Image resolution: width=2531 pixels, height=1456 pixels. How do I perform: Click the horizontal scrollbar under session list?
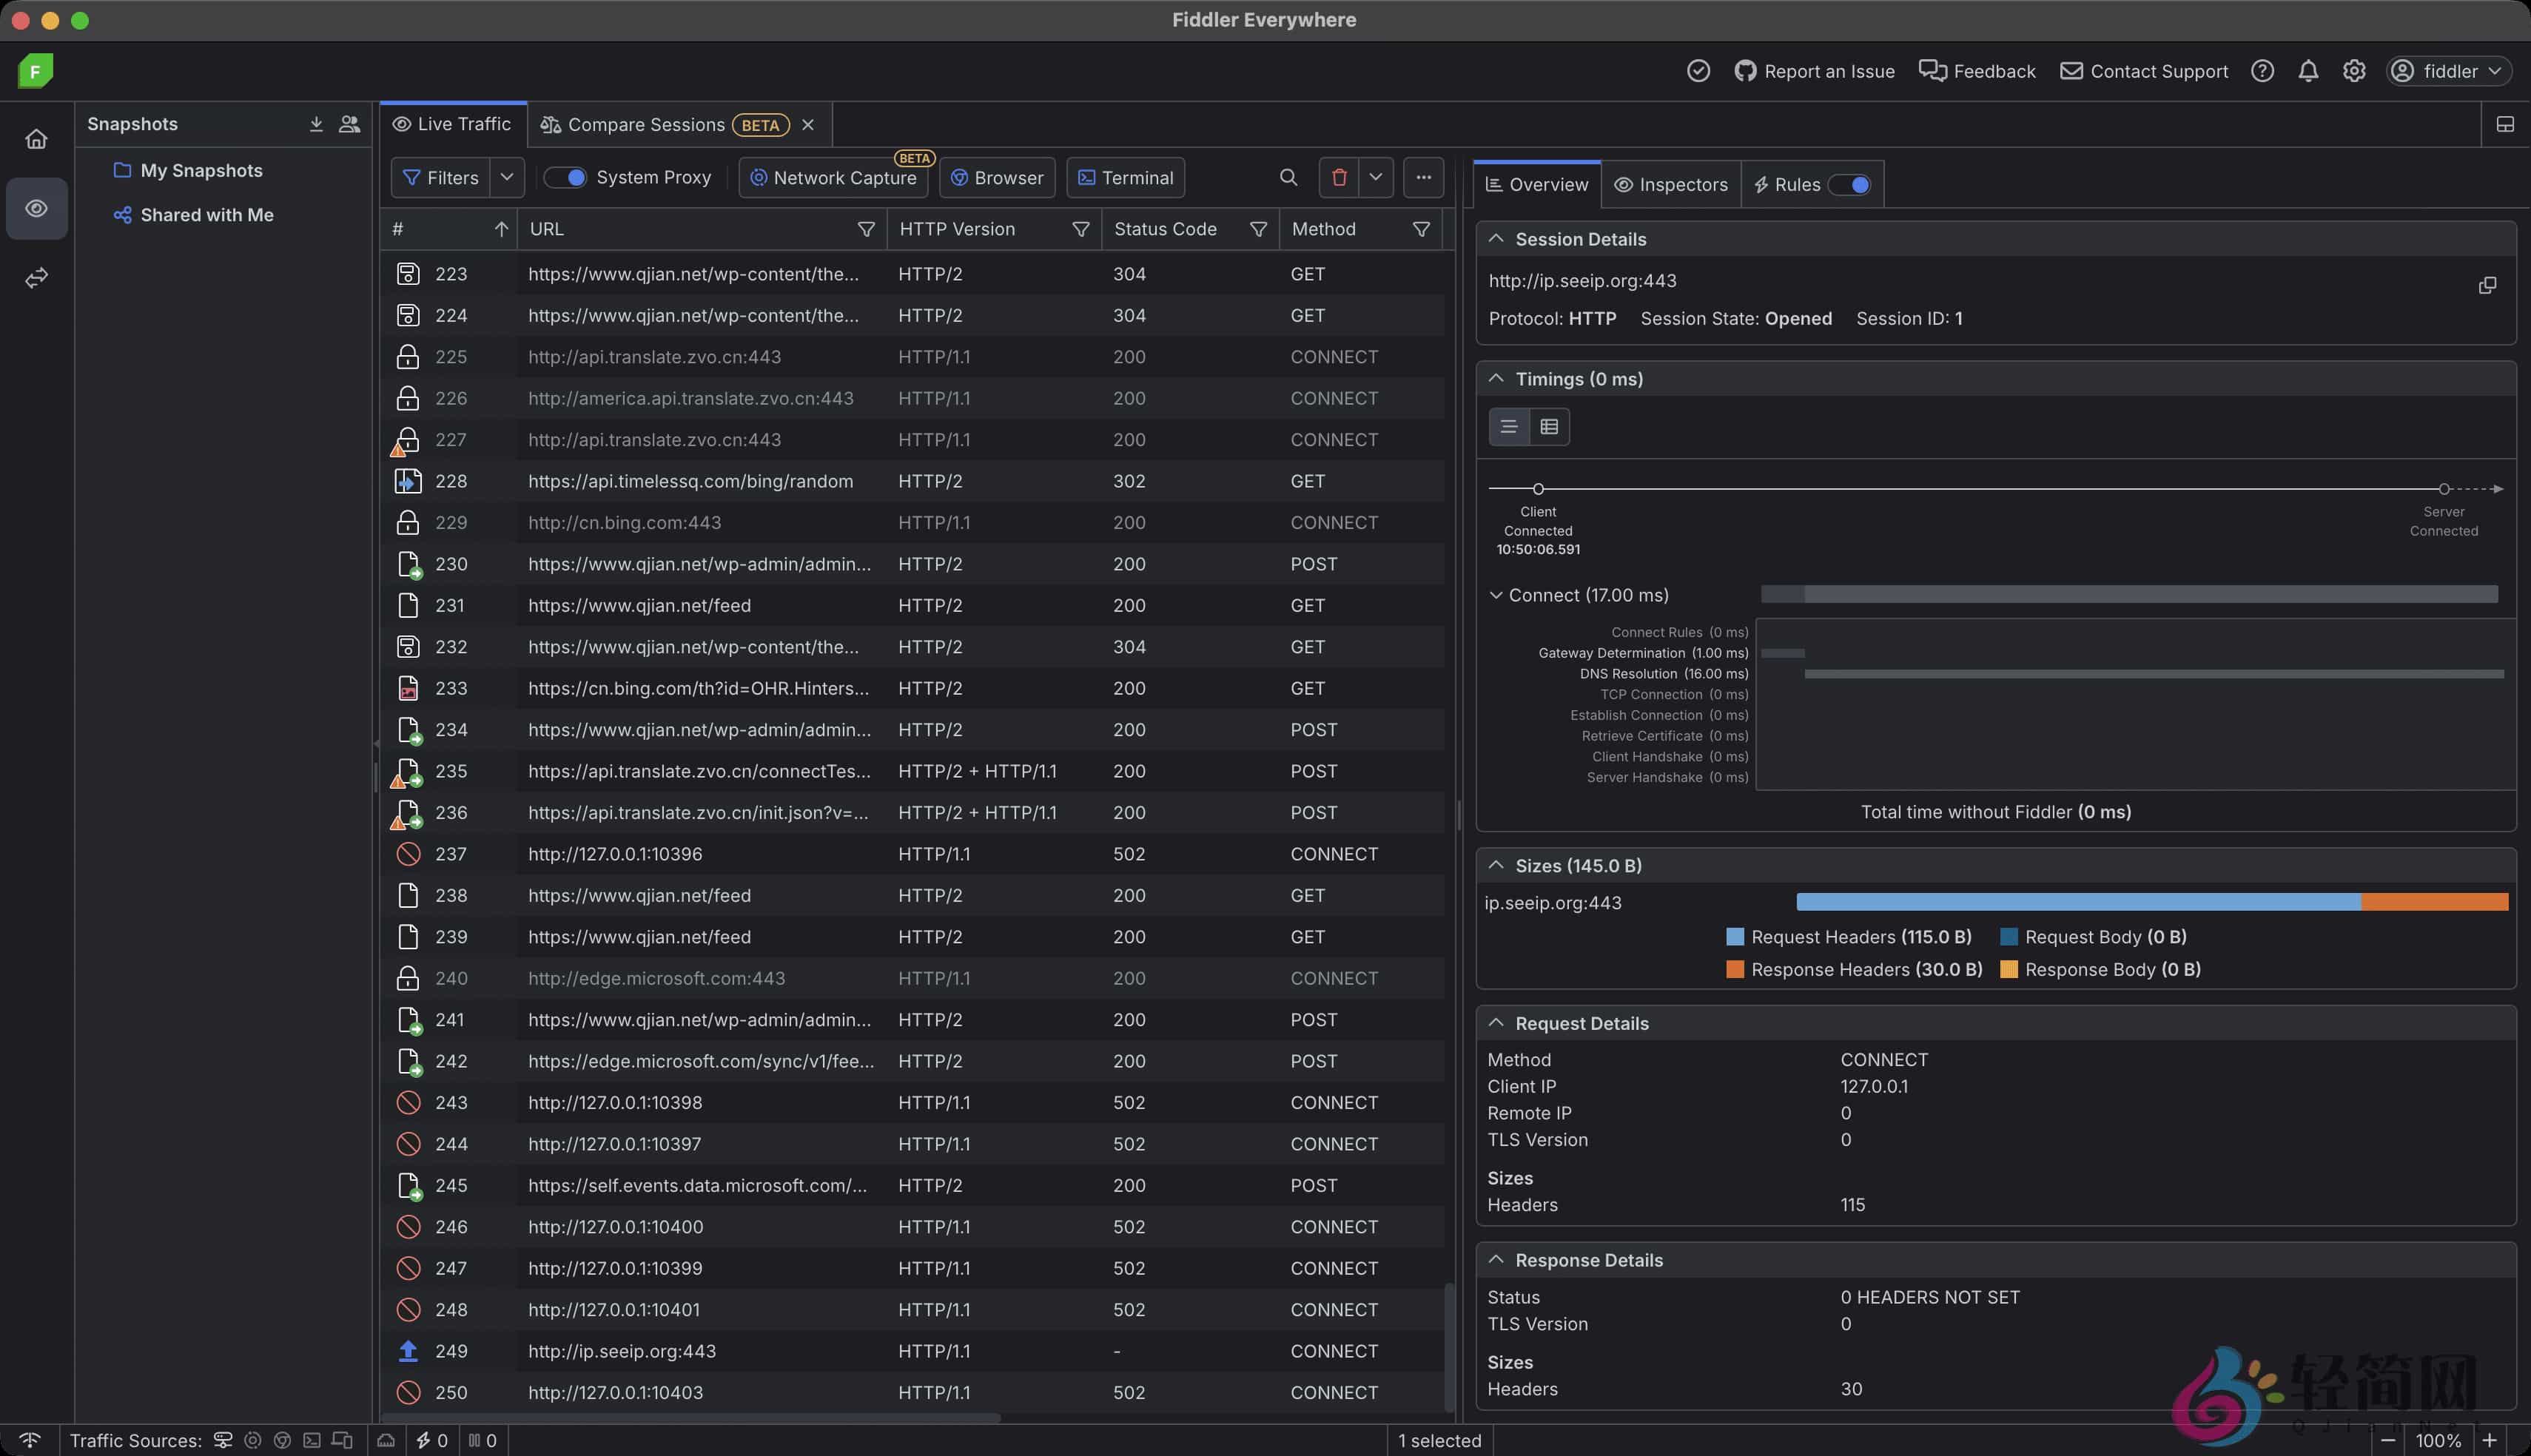click(x=692, y=1418)
